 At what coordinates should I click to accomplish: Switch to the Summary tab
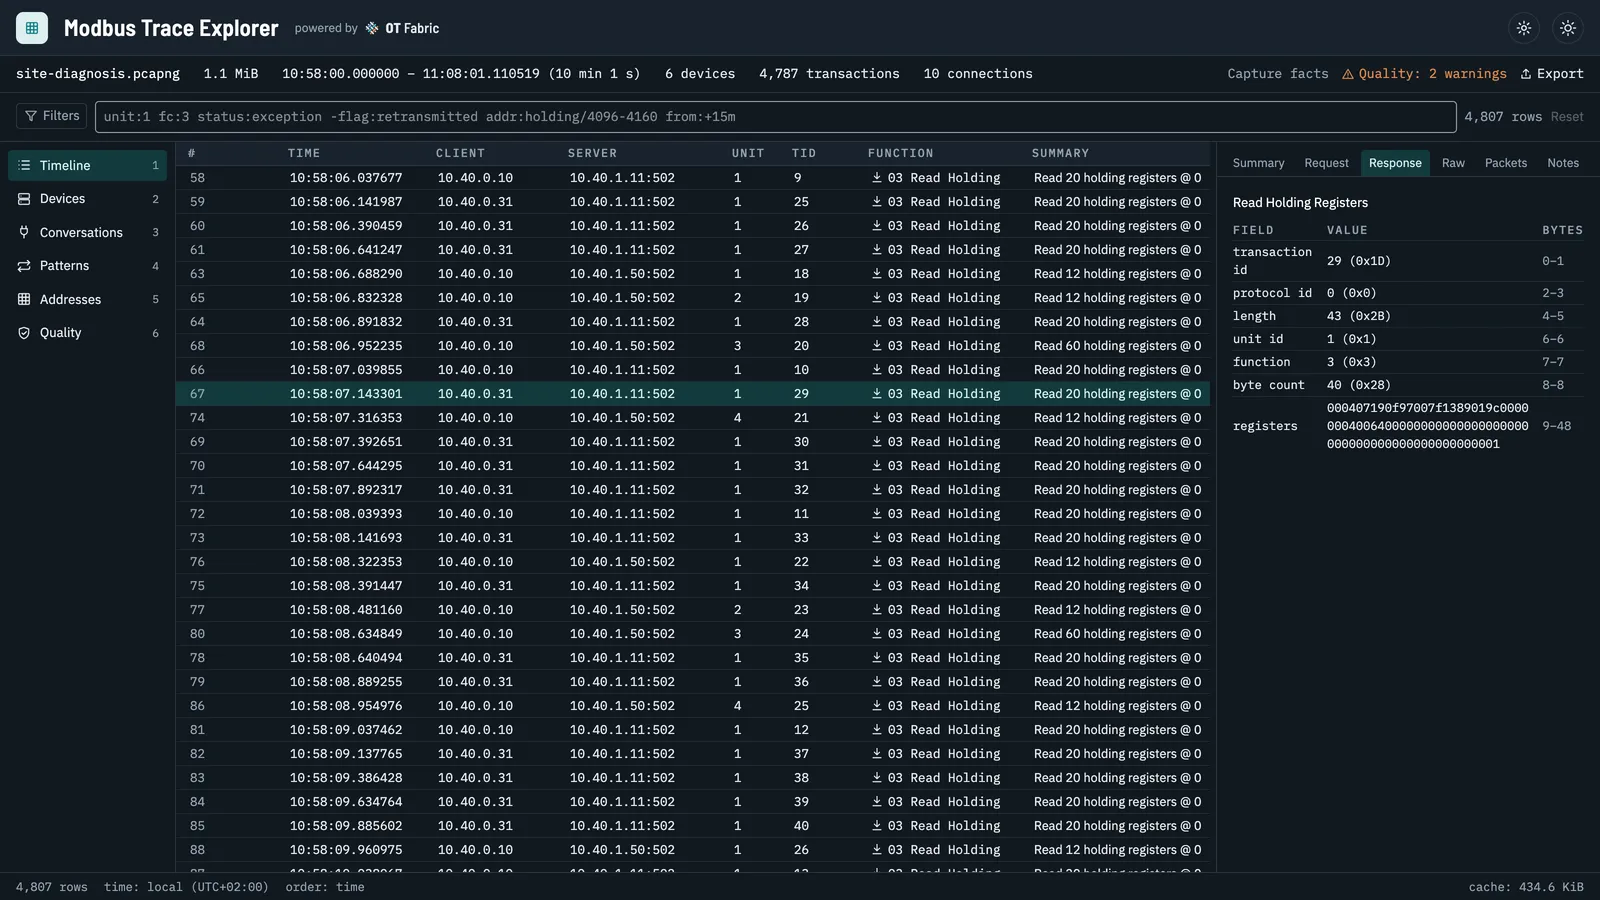(1258, 163)
